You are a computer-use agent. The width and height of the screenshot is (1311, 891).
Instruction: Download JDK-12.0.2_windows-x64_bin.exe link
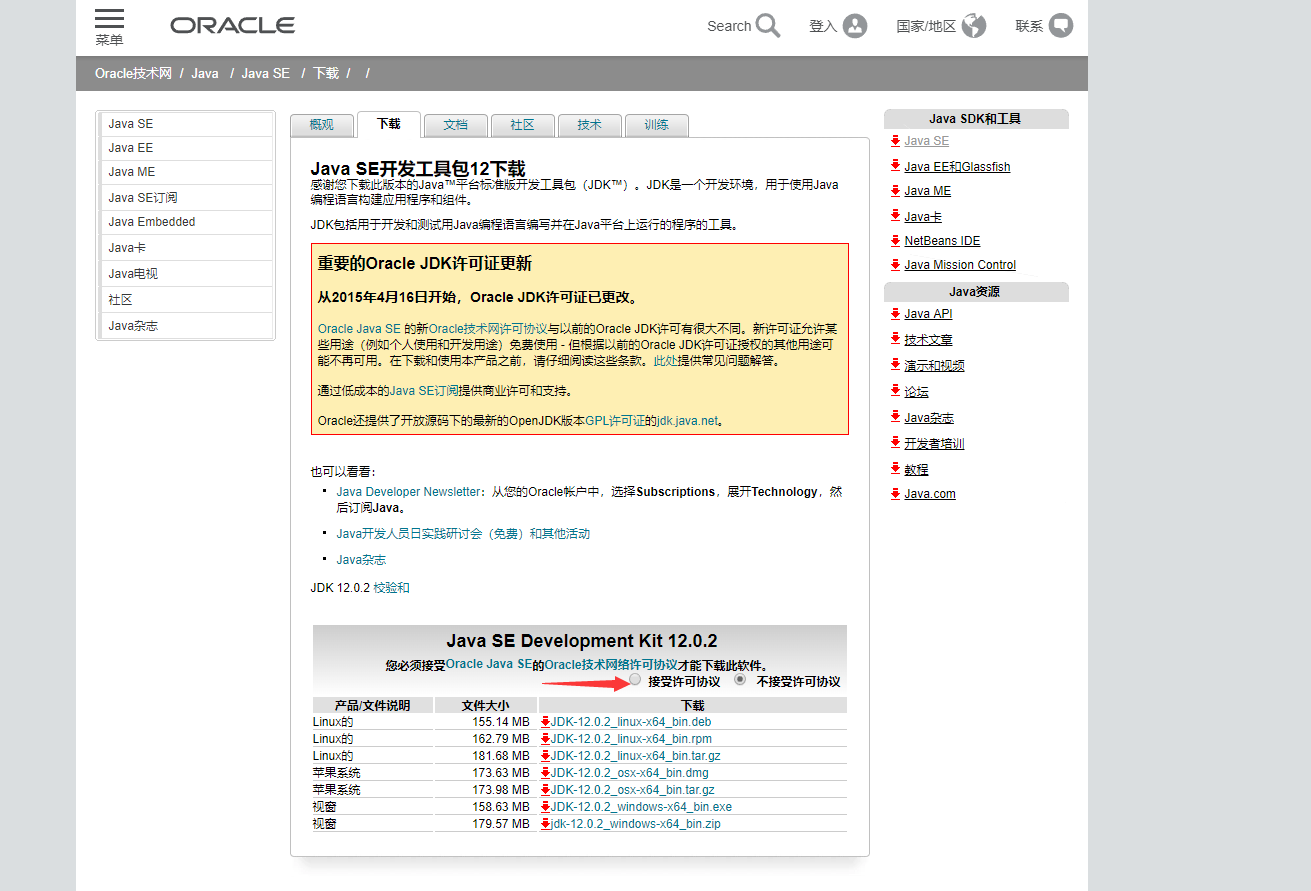pos(641,807)
